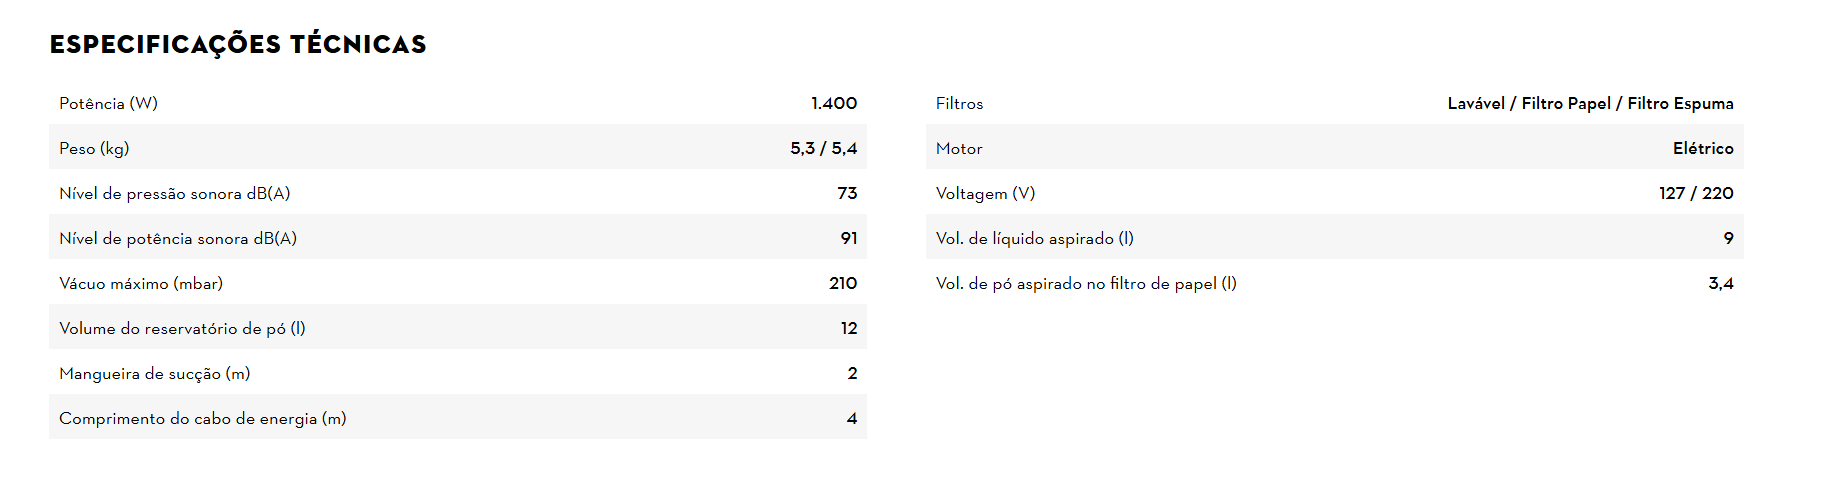Image resolution: width=1834 pixels, height=479 pixels.
Task: Select the 210 vacuum value
Action: 842,283
